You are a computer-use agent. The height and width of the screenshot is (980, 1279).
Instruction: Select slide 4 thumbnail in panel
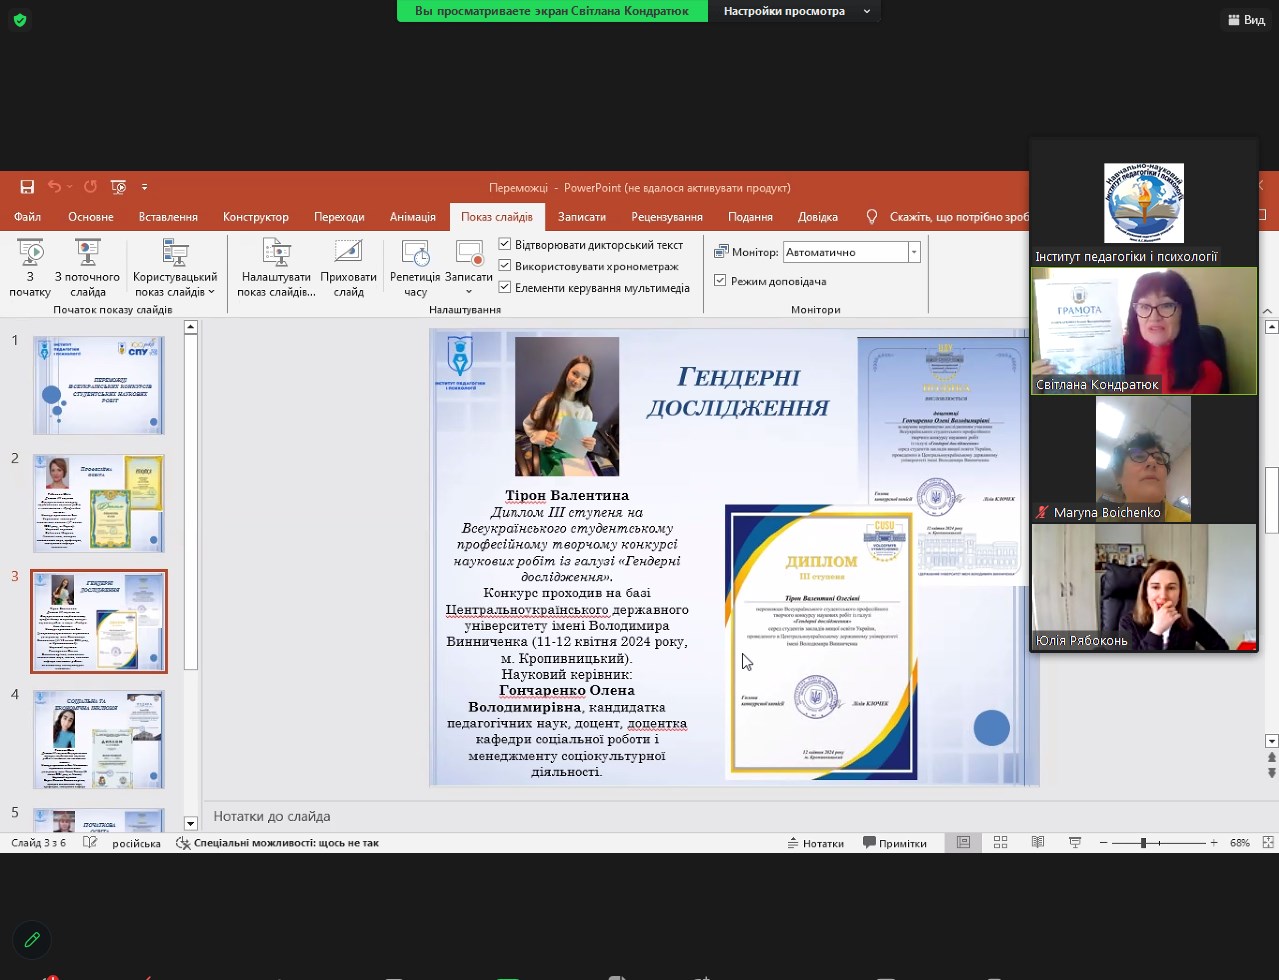(99, 740)
